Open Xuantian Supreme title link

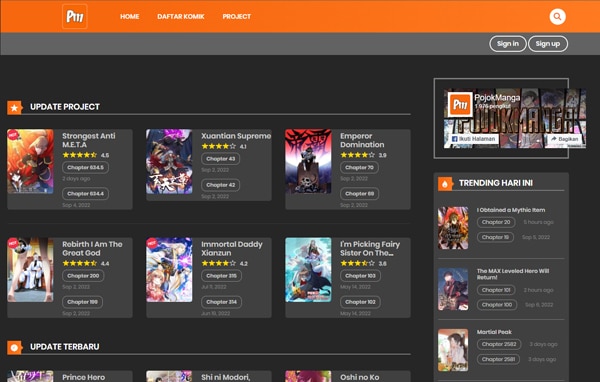236,136
